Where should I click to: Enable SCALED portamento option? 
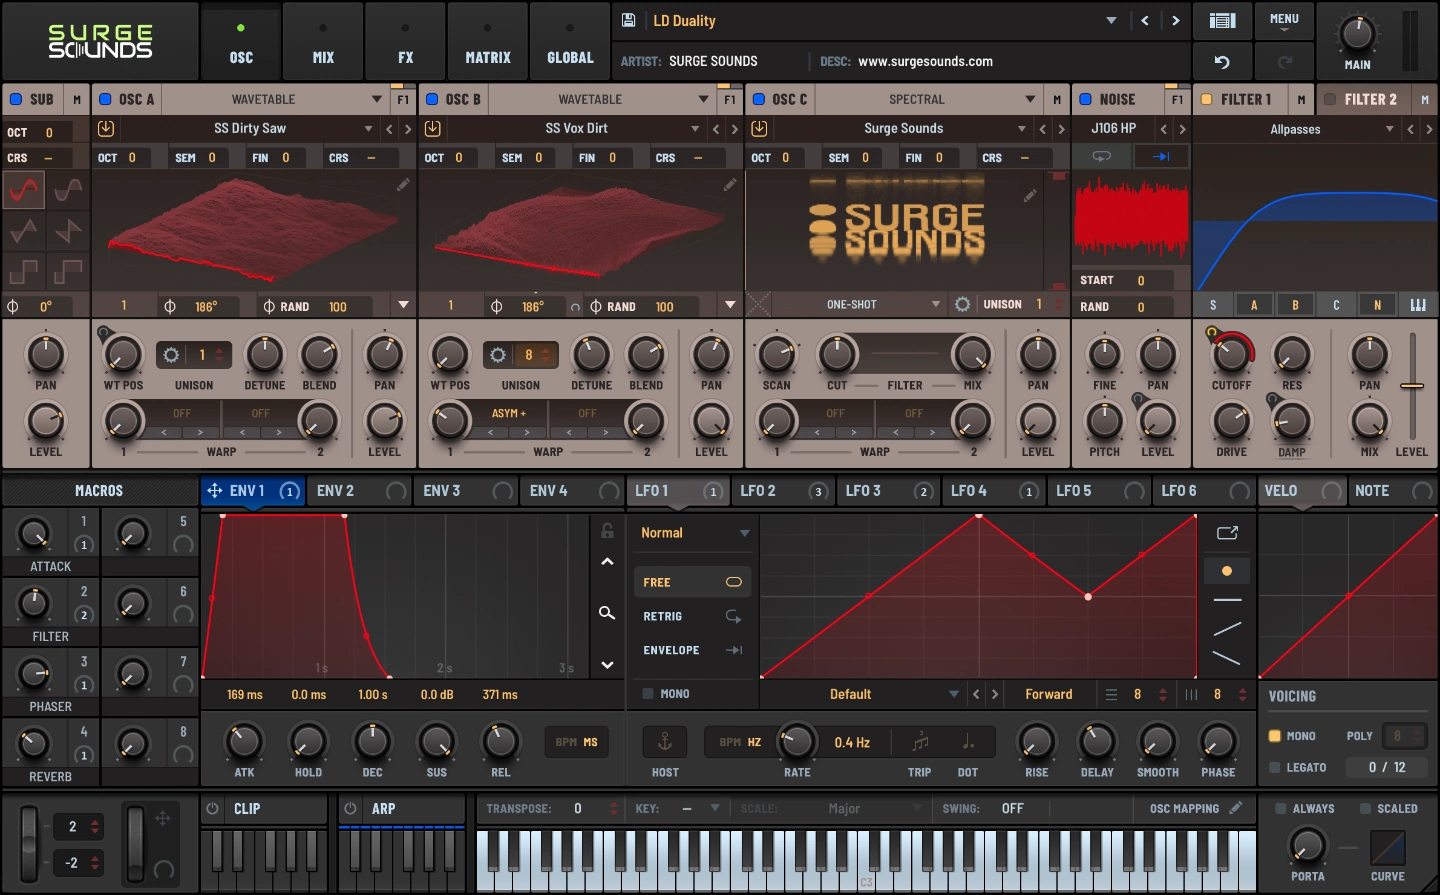[x=1365, y=808]
